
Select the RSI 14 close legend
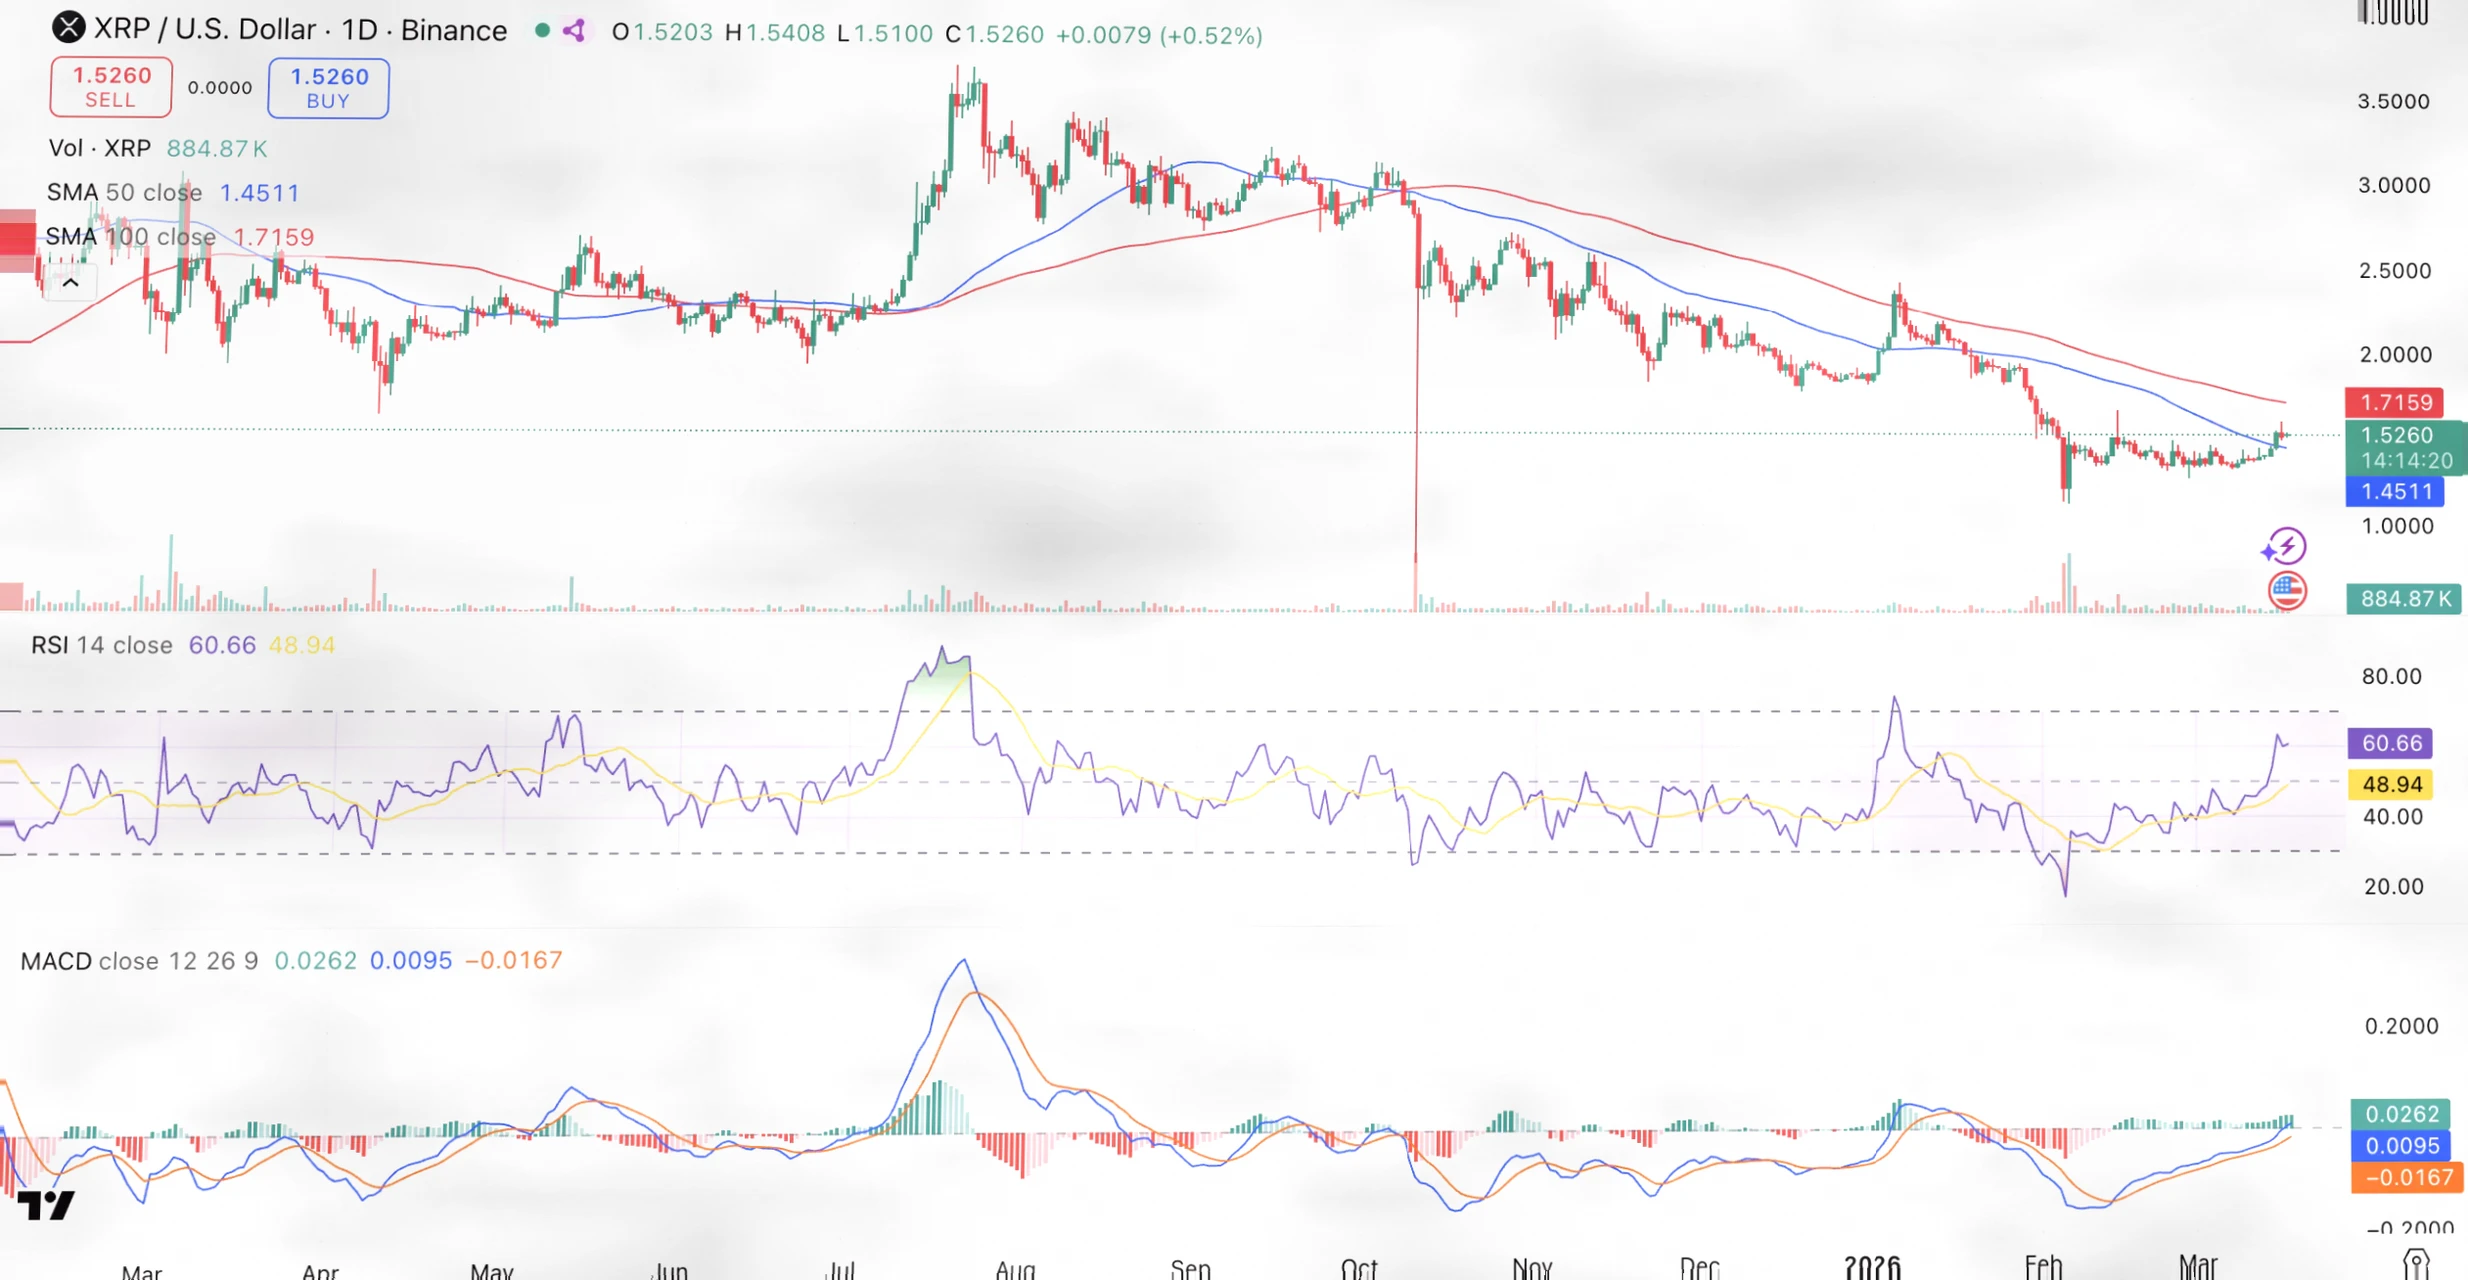pos(102,645)
